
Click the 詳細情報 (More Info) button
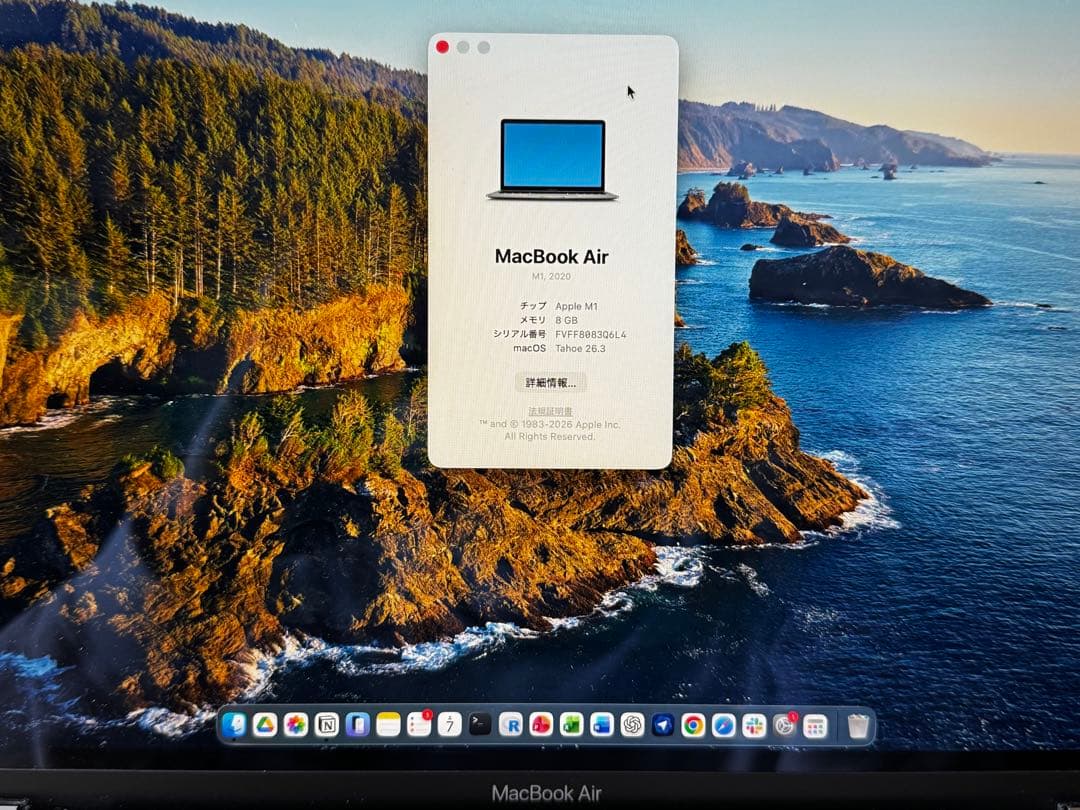coord(551,383)
